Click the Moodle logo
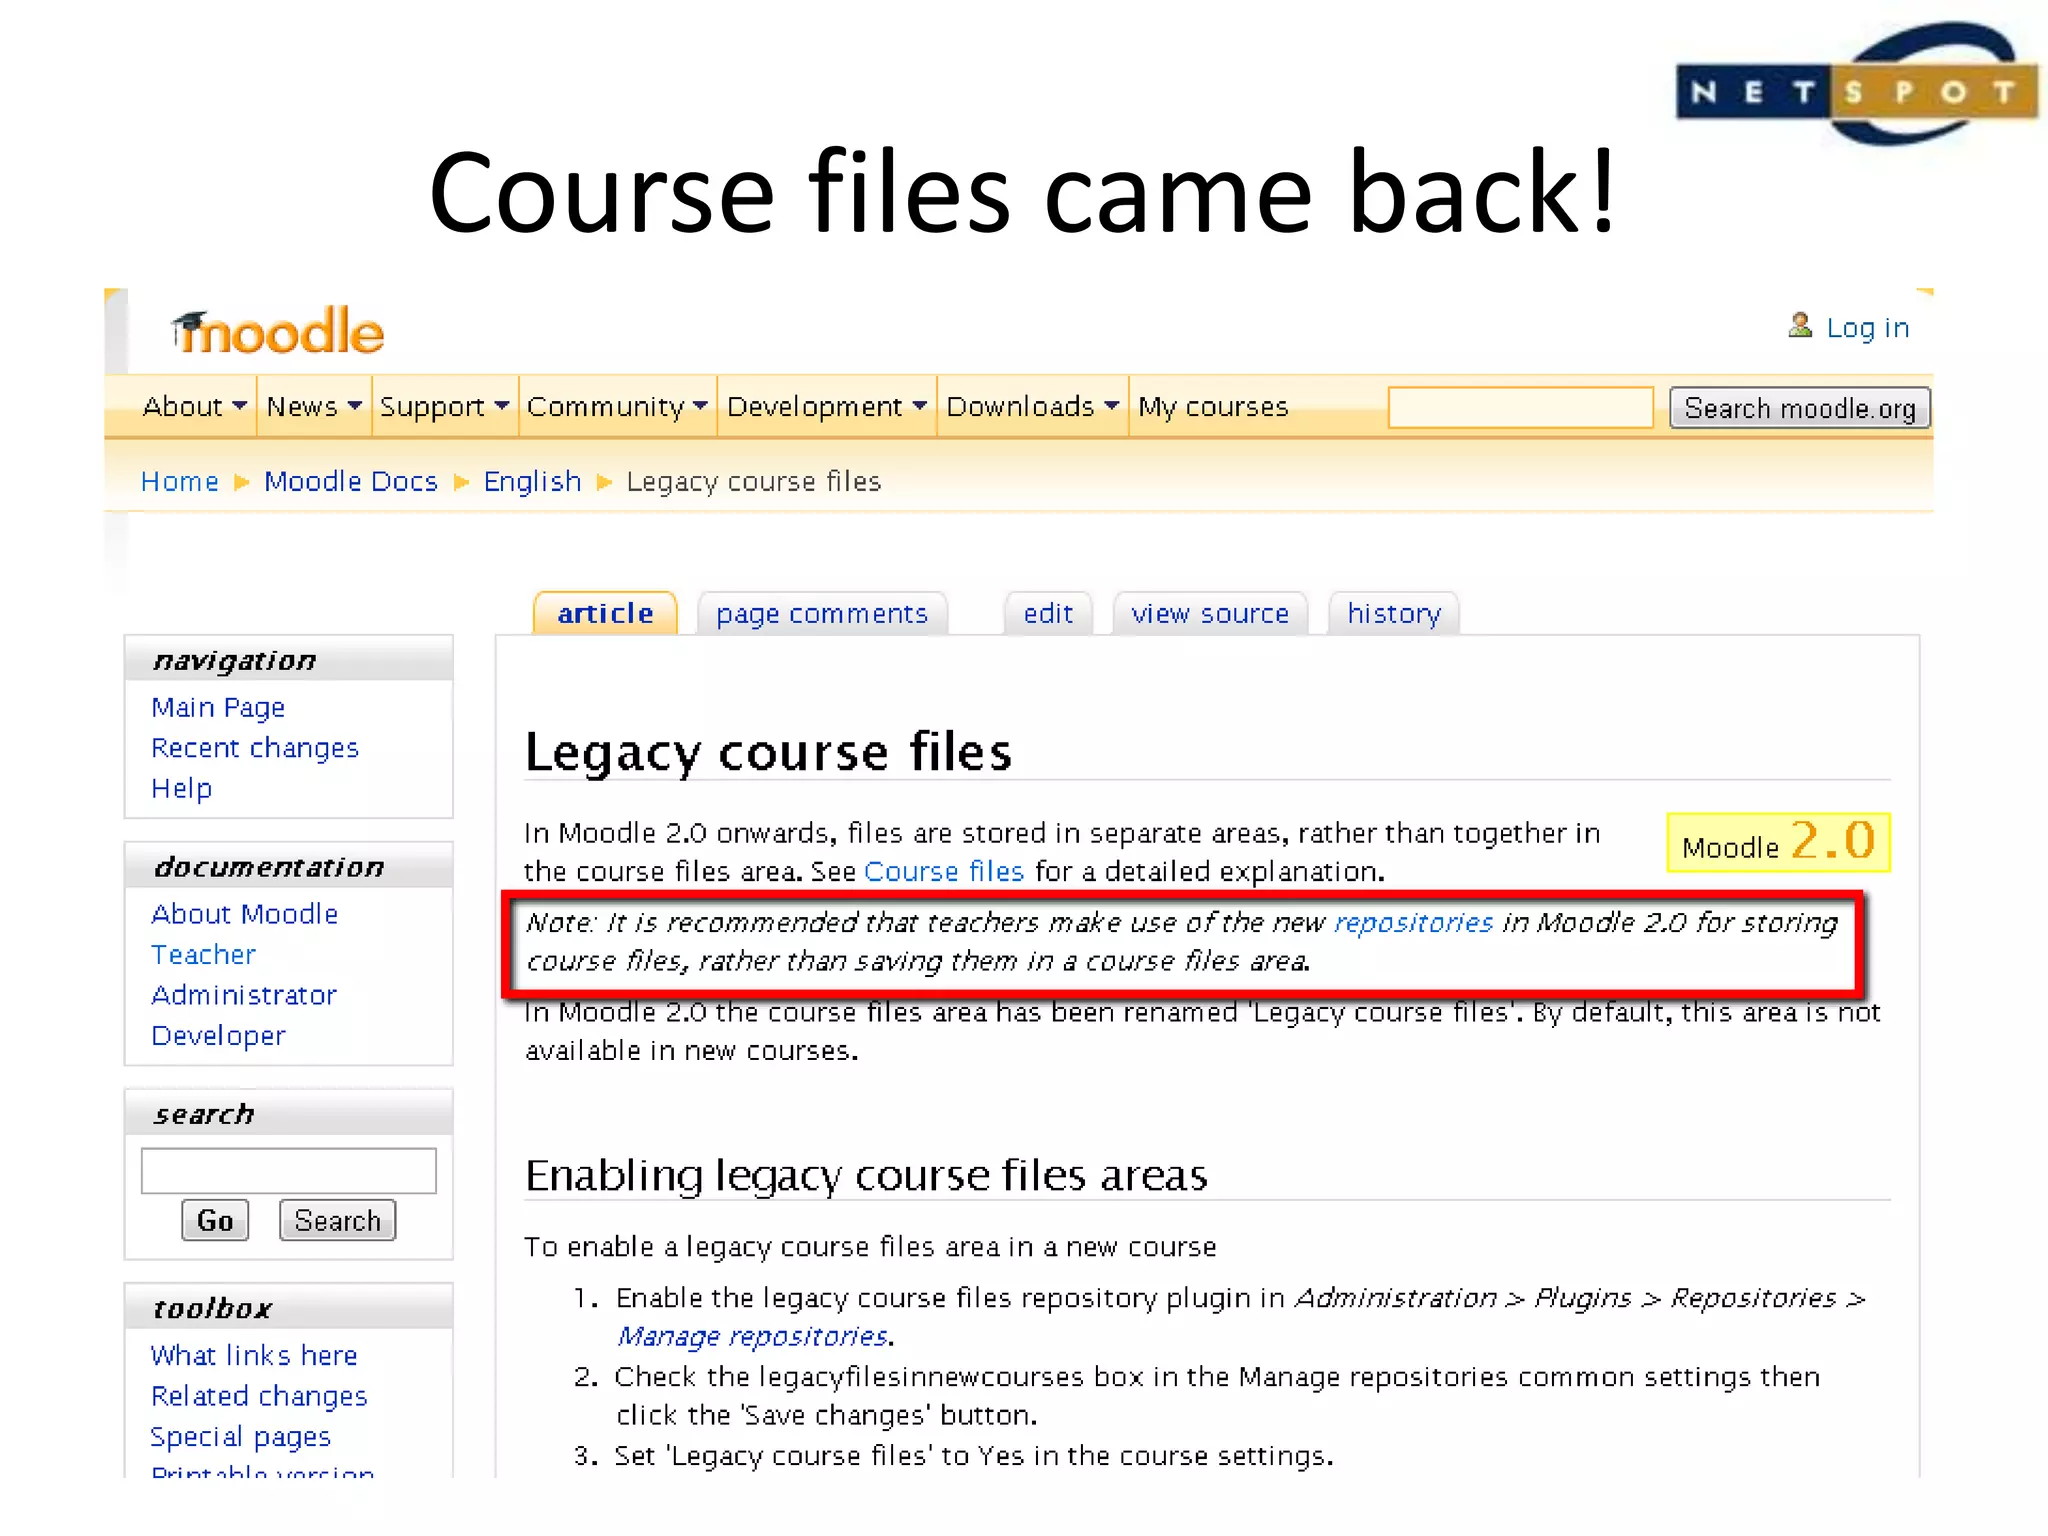 point(277,331)
